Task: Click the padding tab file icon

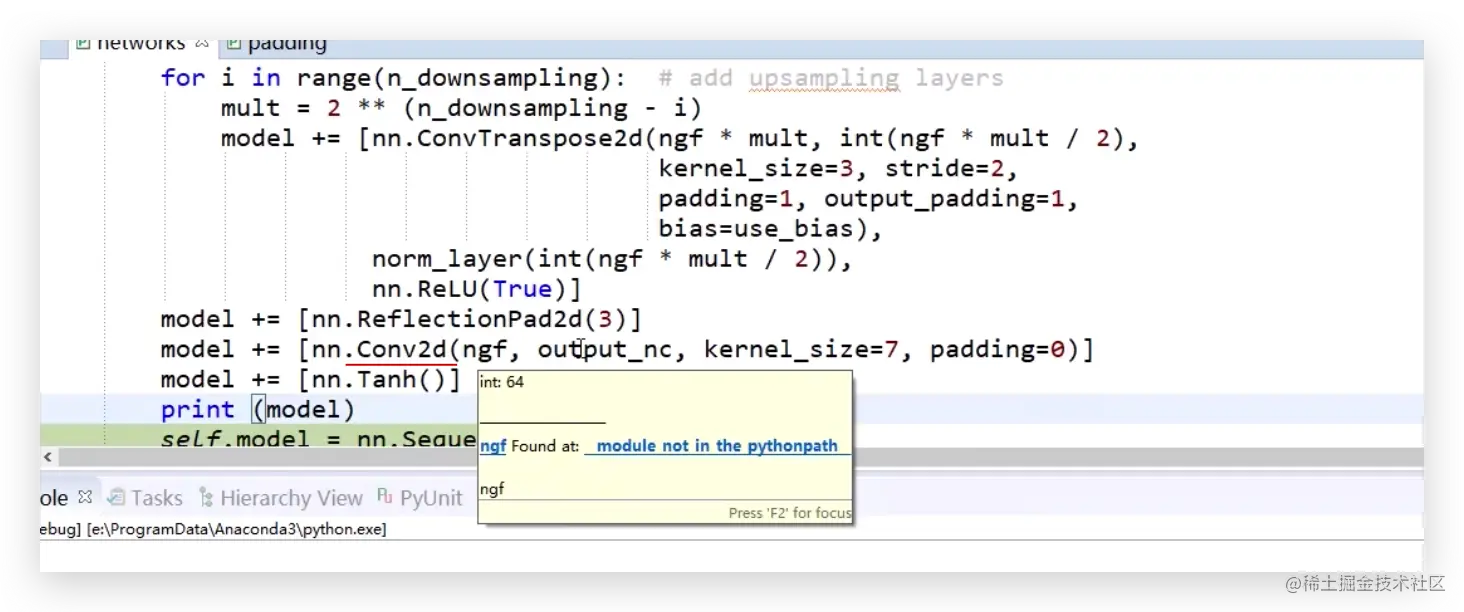Action: [x=233, y=44]
